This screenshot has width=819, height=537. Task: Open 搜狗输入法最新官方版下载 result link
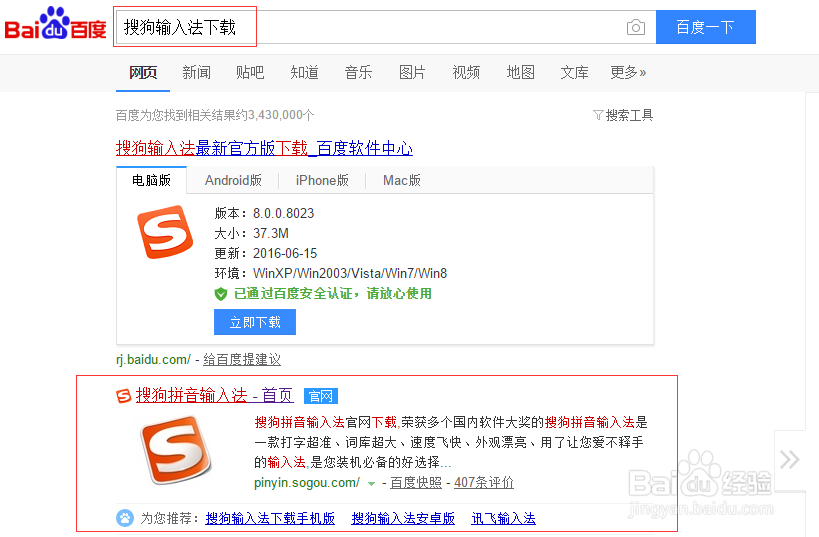point(264,148)
